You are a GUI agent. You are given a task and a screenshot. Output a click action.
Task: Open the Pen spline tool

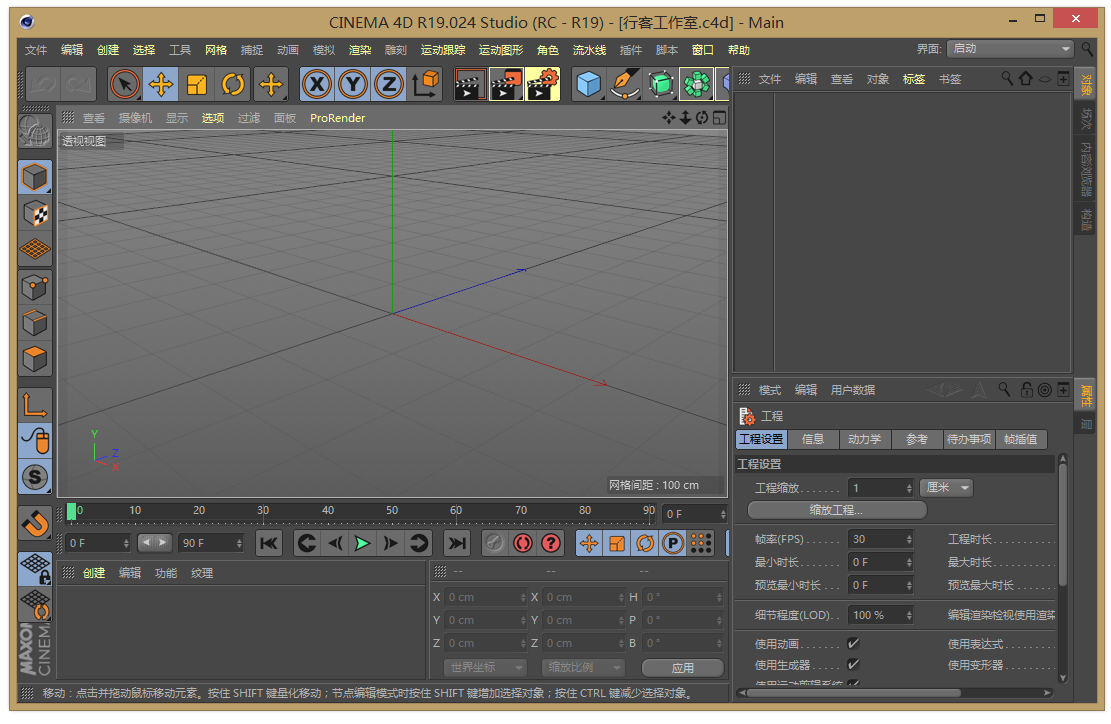tap(624, 84)
